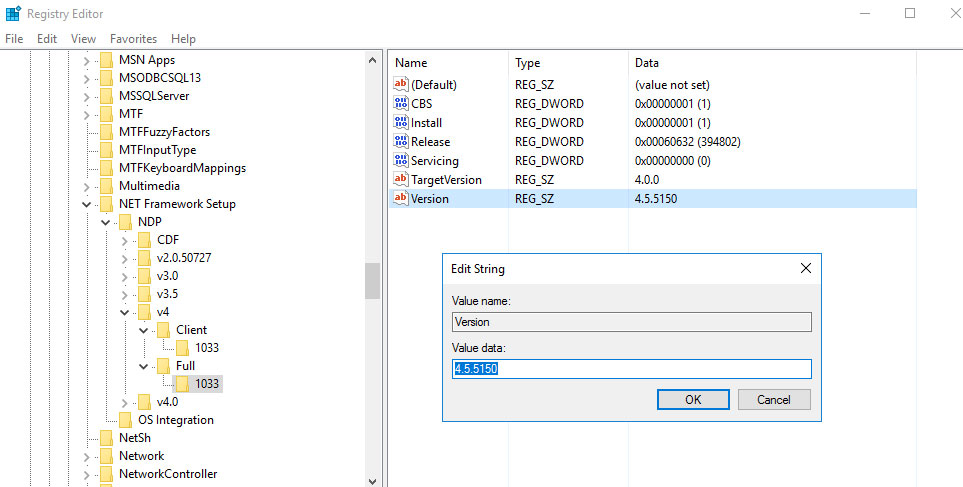
Task: Click the data value 0x00060632 (394802)
Action: click(687, 141)
